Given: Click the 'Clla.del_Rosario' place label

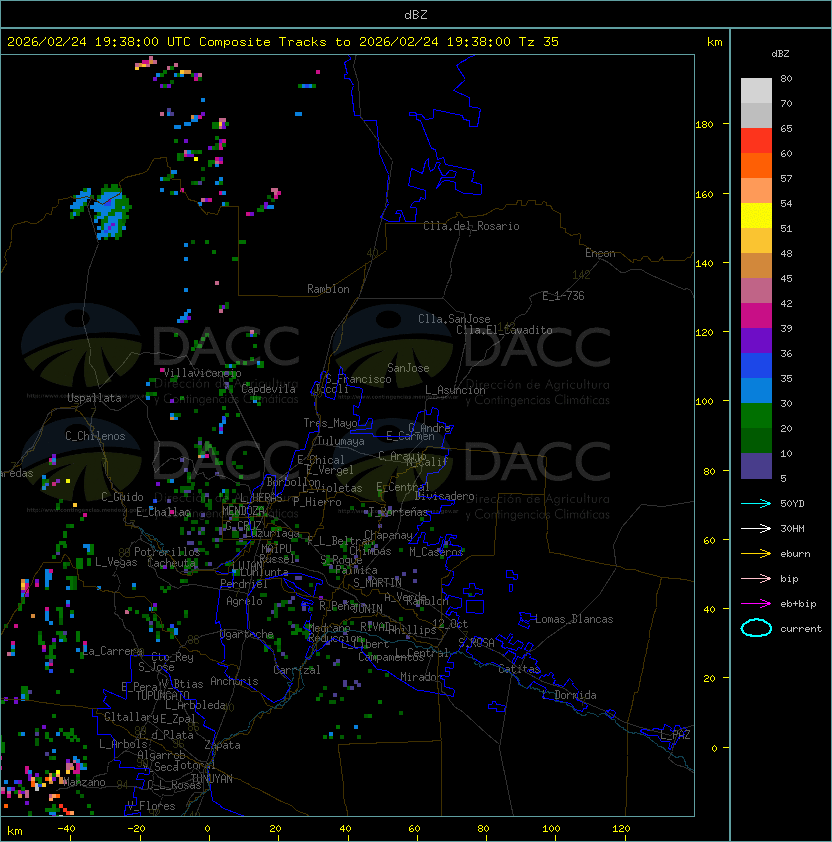Looking at the screenshot, I should (x=471, y=226).
